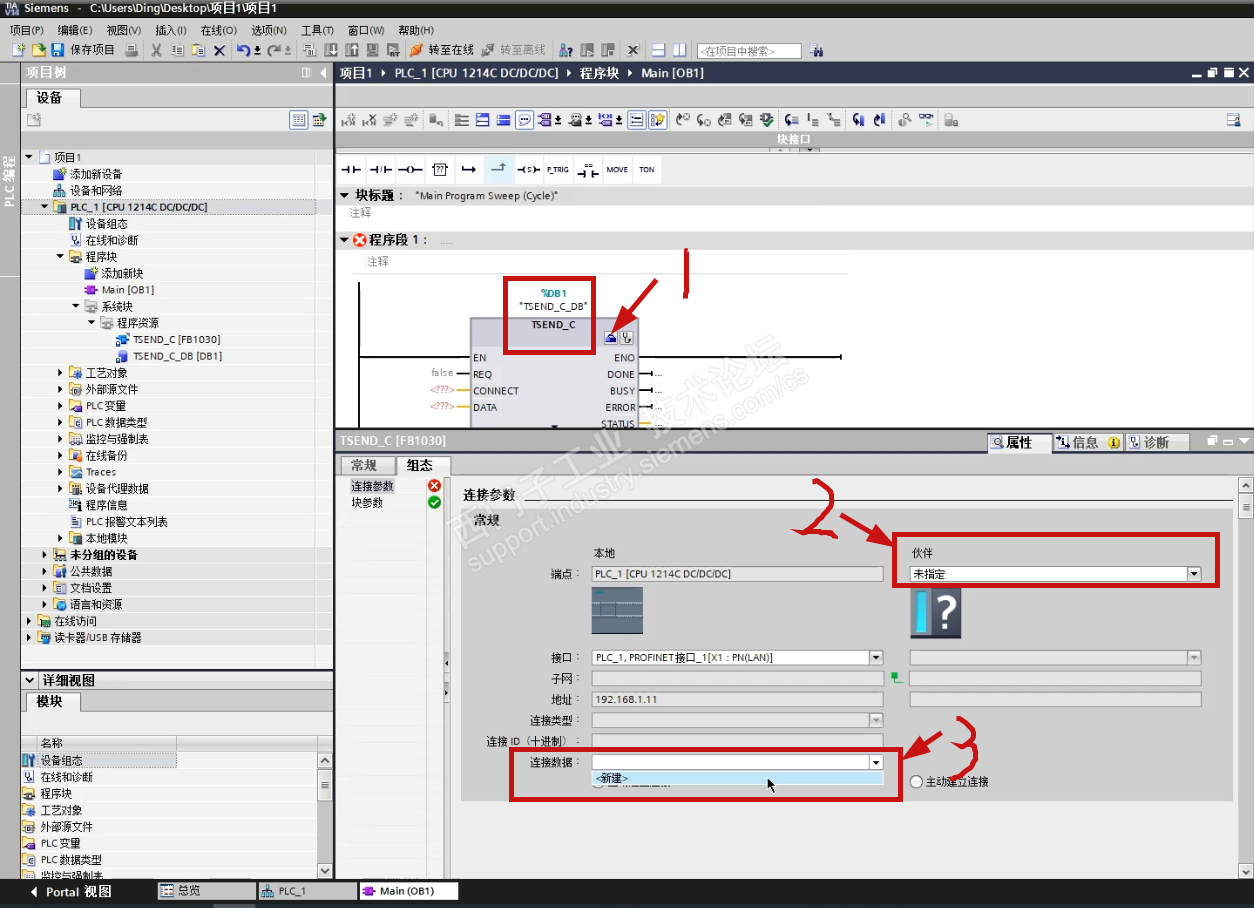Image resolution: width=1254 pixels, height=908 pixels.
Task: Click the Go online (转至在线) button
Action: (441, 50)
